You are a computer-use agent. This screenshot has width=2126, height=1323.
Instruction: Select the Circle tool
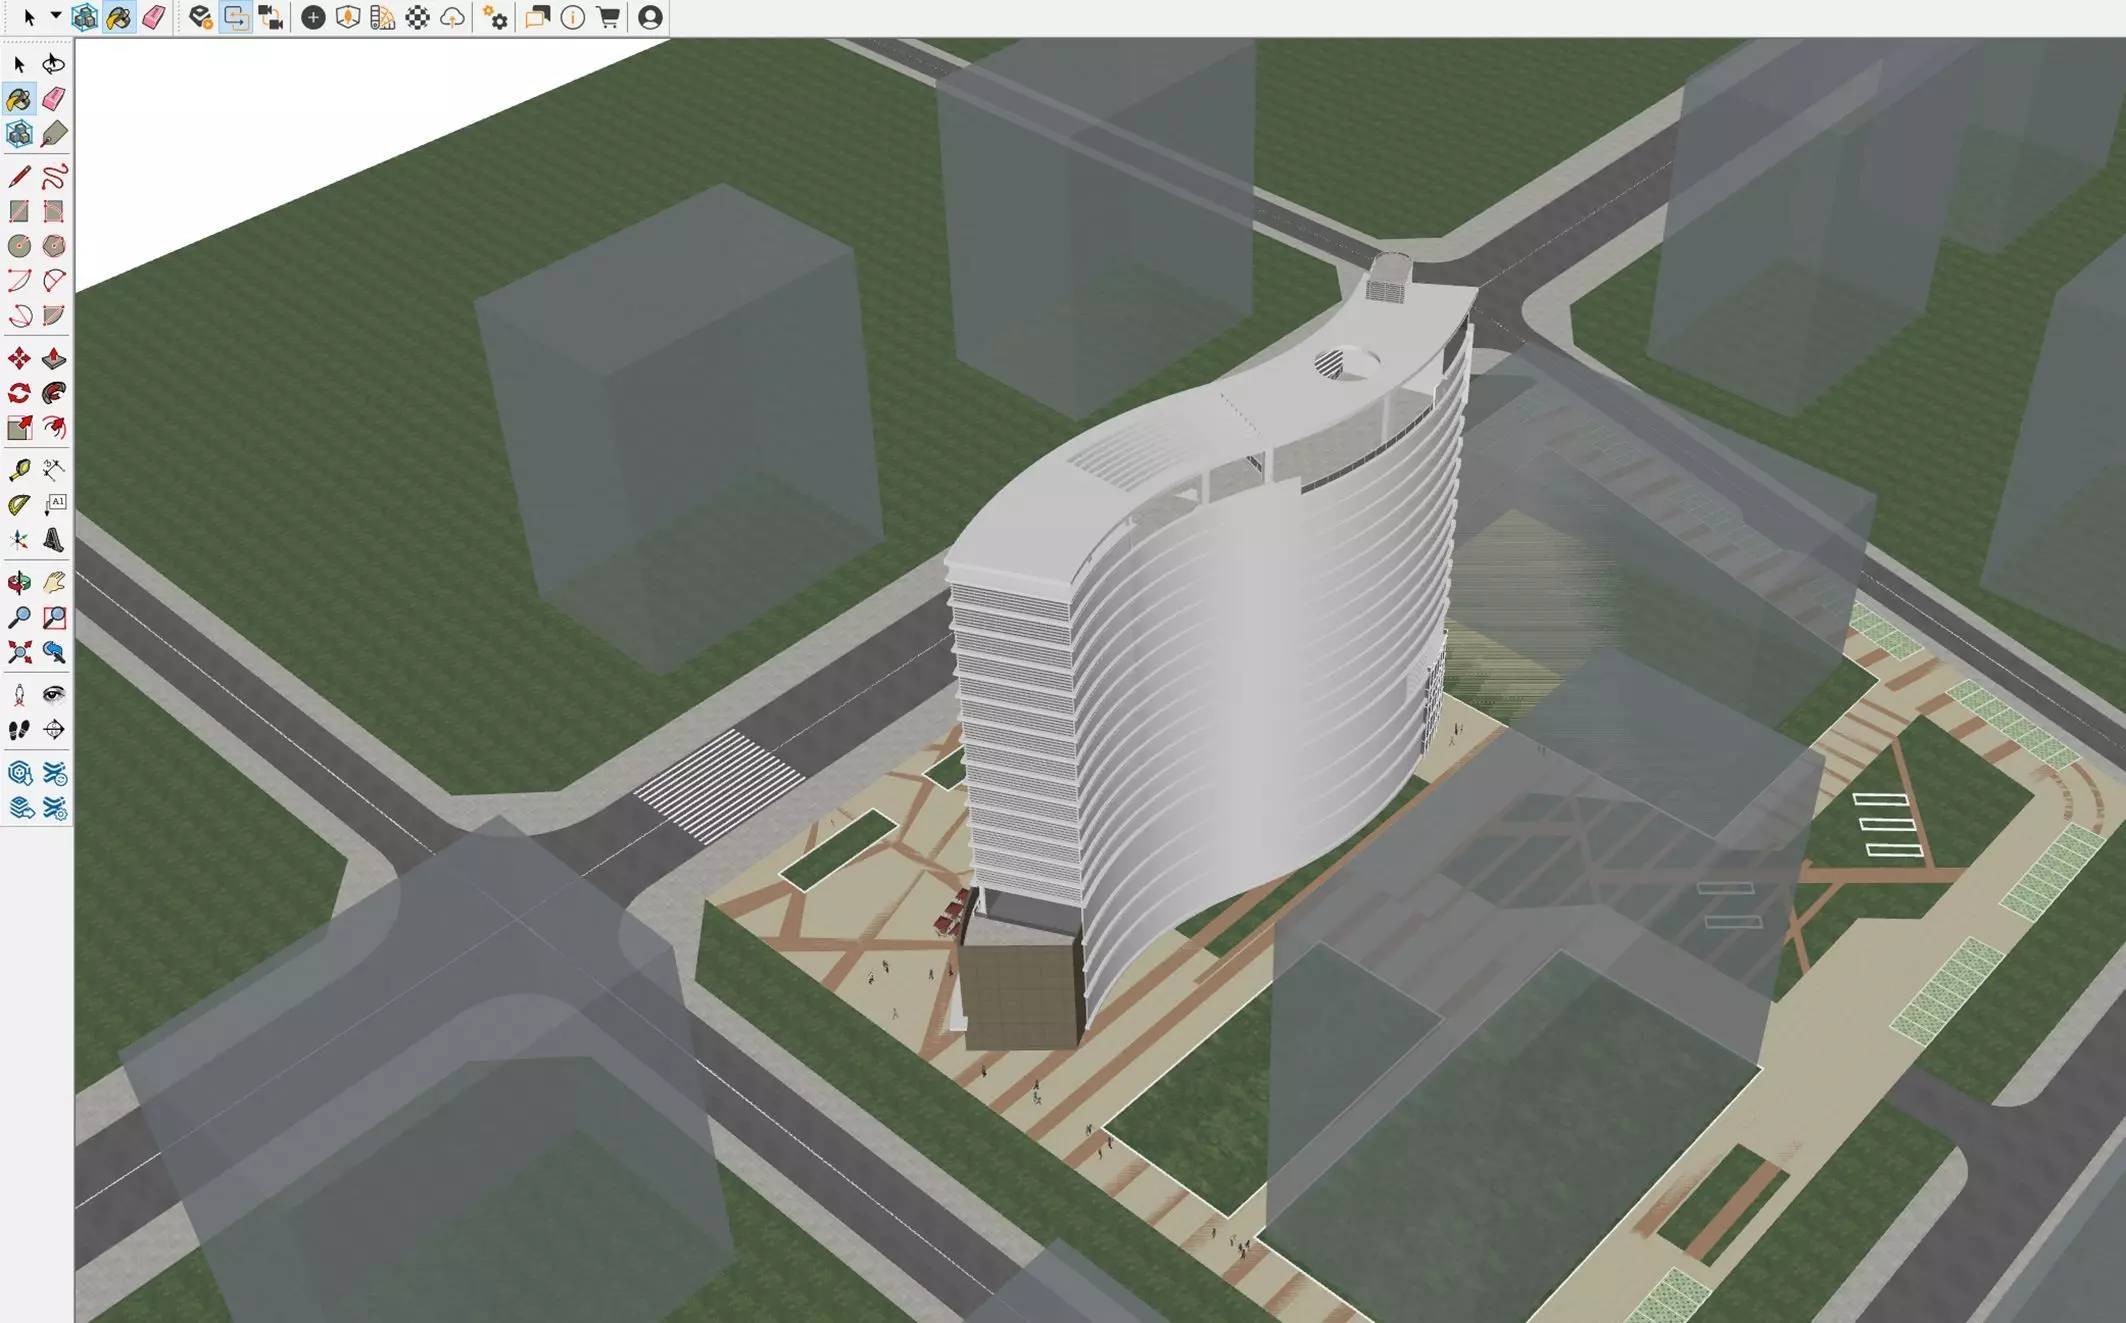tap(19, 246)
